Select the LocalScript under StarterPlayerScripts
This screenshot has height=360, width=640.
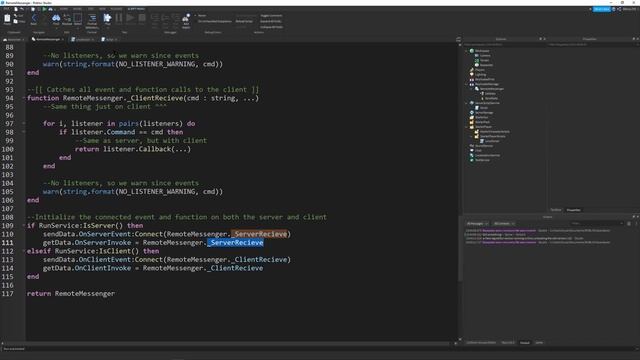coord(492,141)
